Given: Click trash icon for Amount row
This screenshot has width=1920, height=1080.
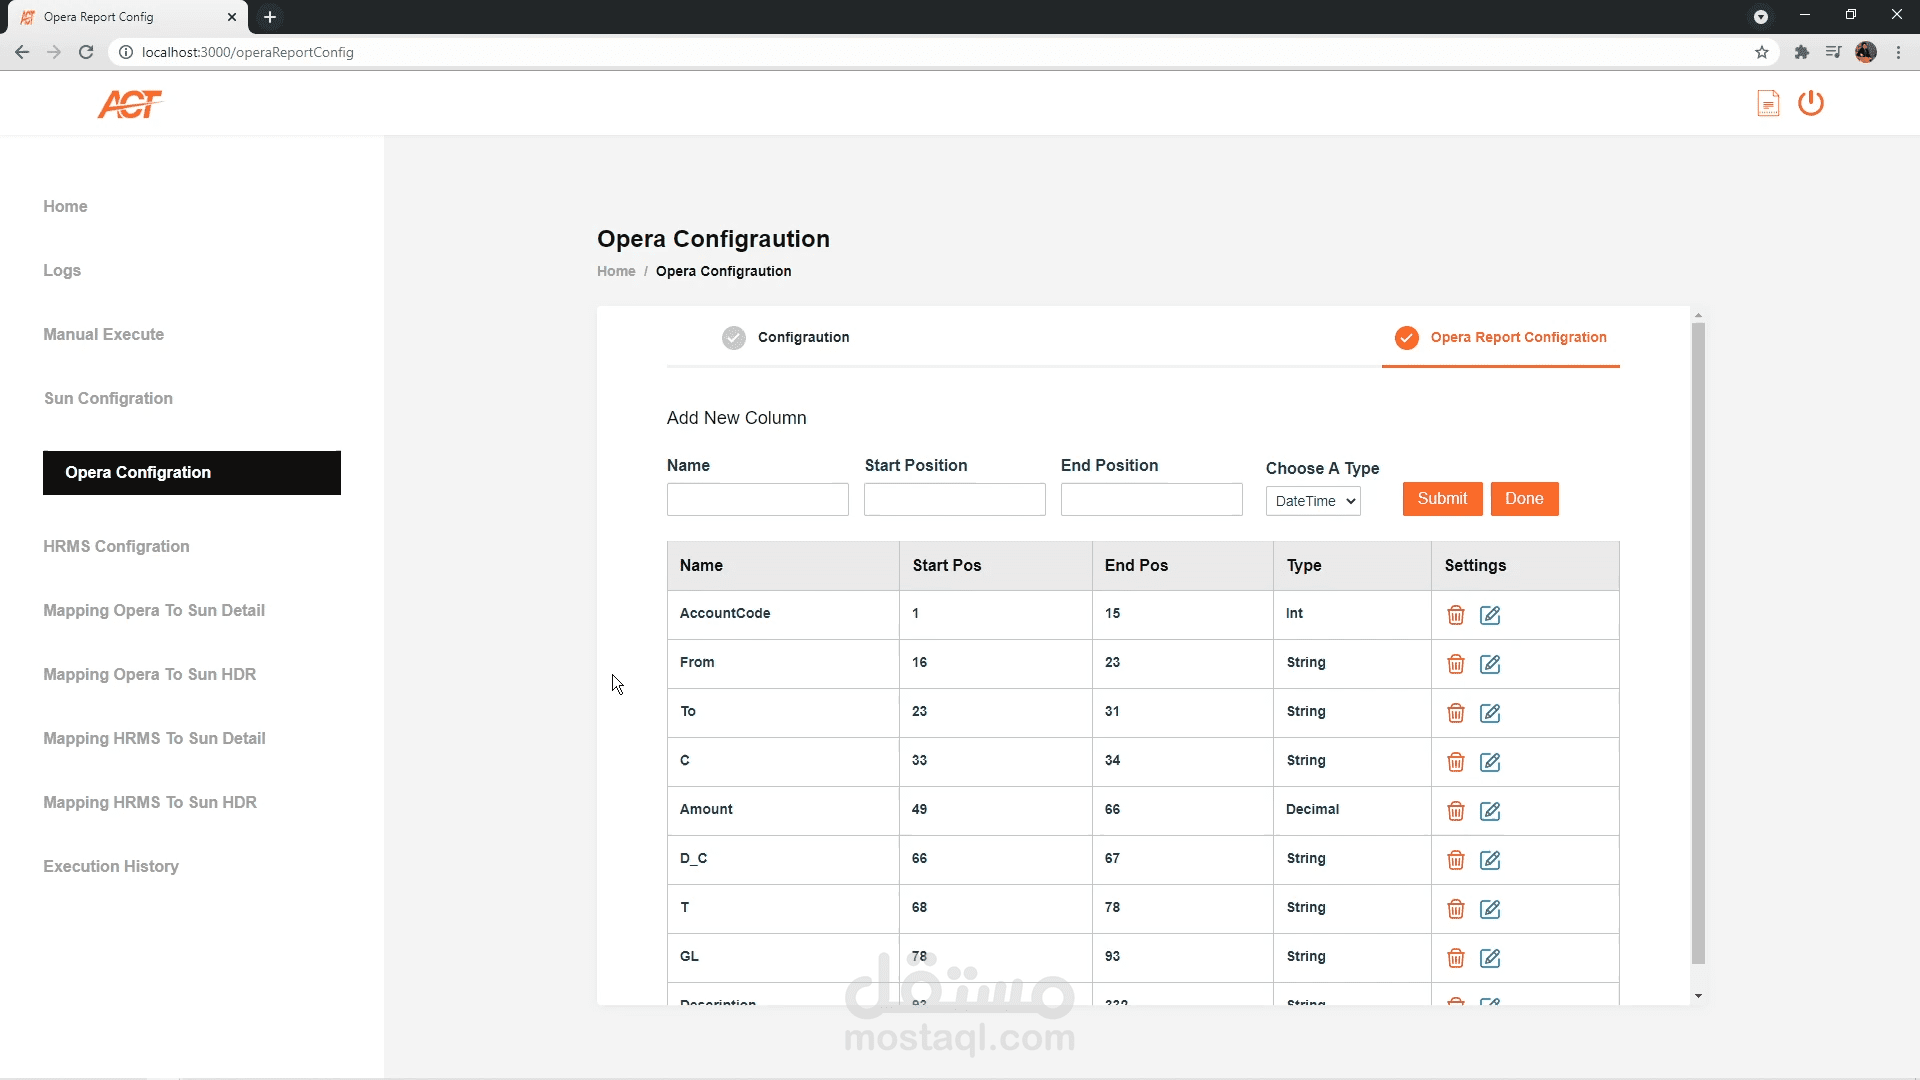Looking at the screenshot, I should pyautogui.click(x=1456, y=811).
